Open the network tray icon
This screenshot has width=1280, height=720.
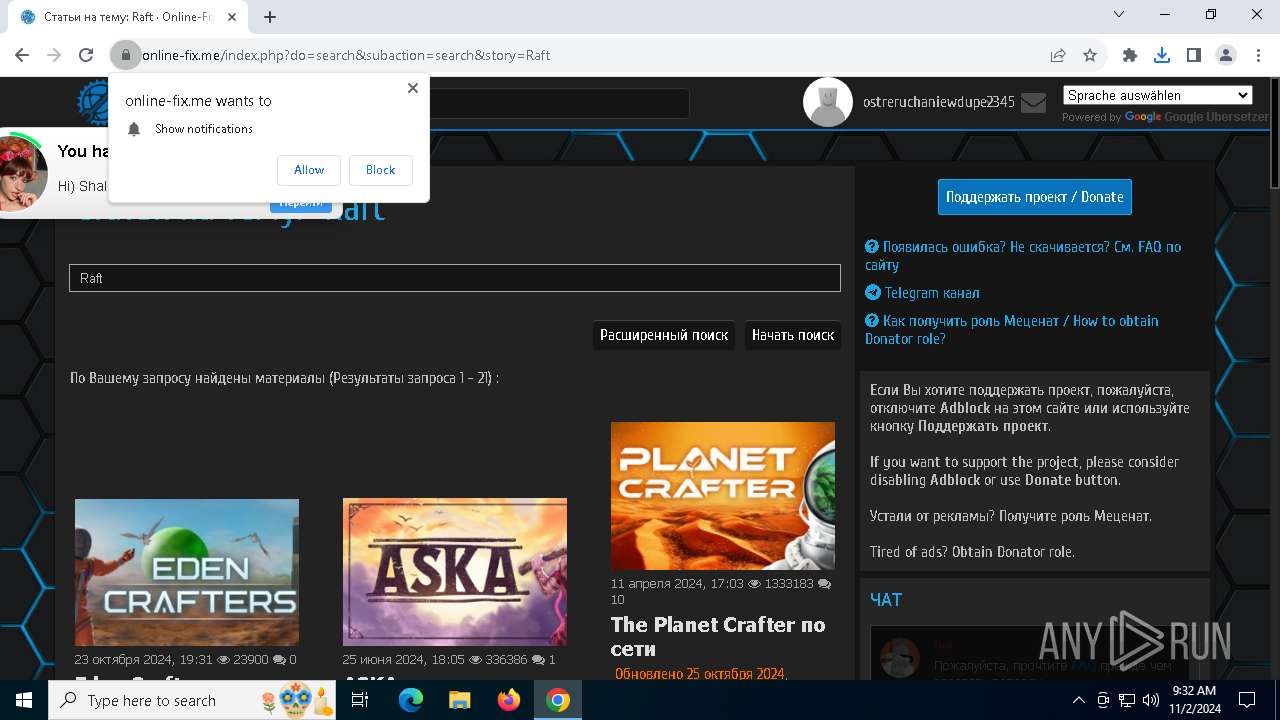1127,700
